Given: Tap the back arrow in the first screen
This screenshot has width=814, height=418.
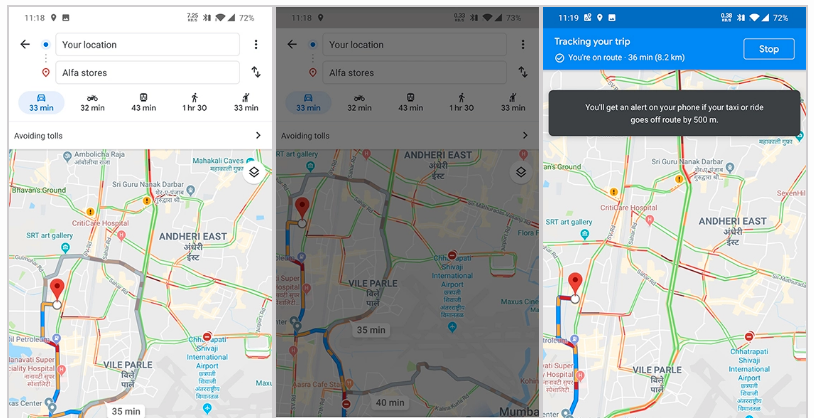Looking at the screenshot, I should coord(25,45).
